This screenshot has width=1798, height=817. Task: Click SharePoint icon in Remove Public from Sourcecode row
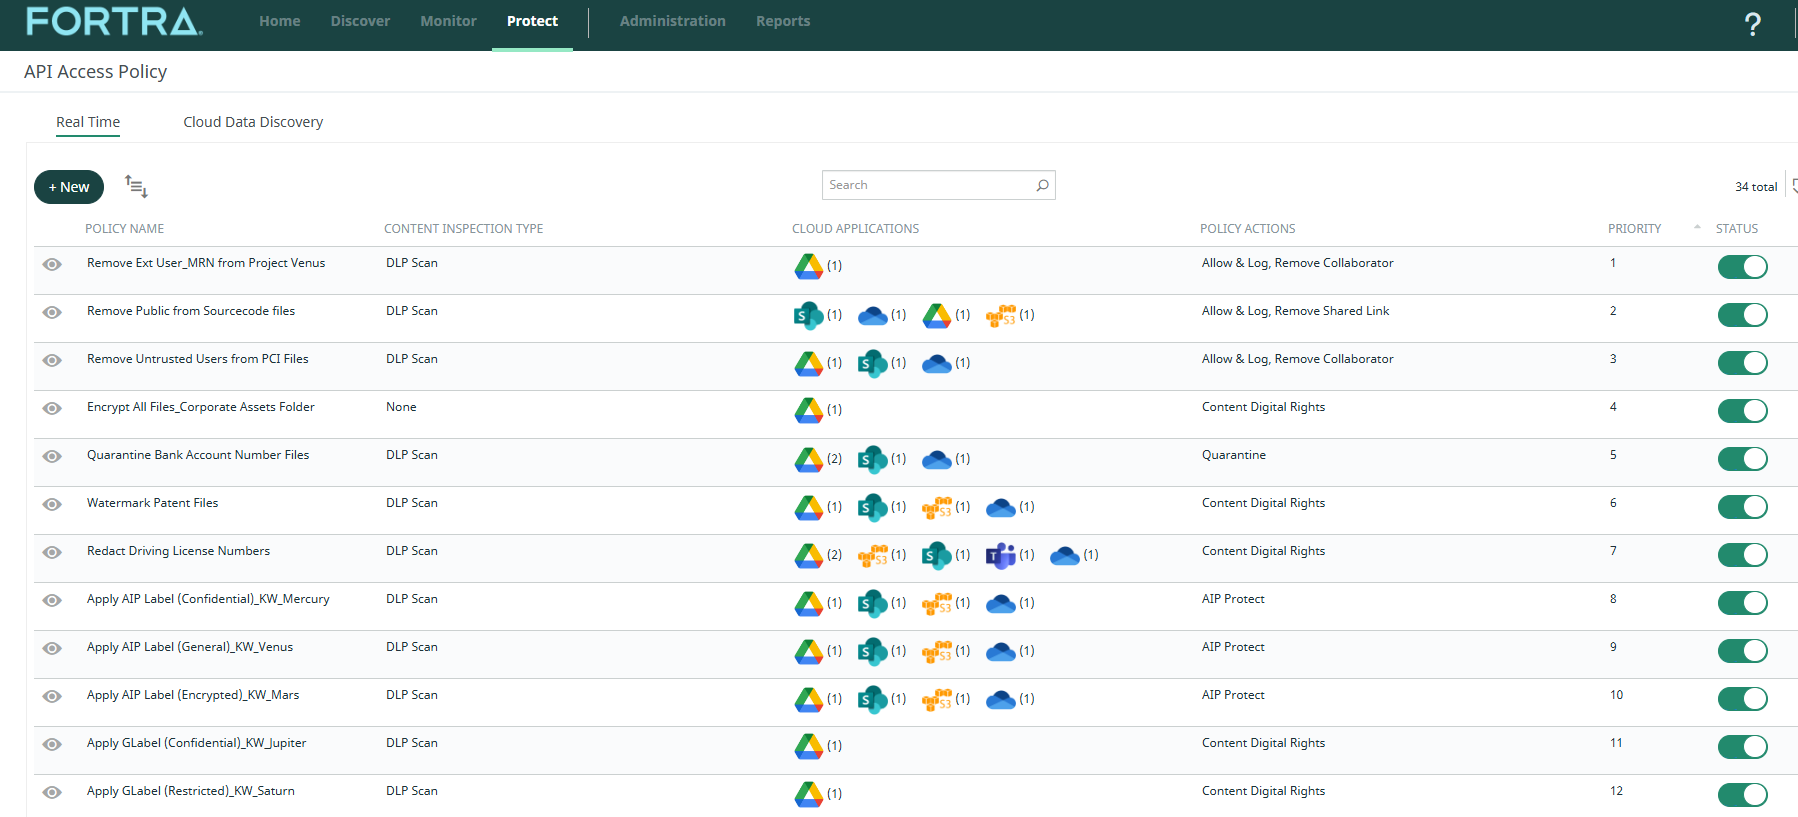click(x=808, y=315)
